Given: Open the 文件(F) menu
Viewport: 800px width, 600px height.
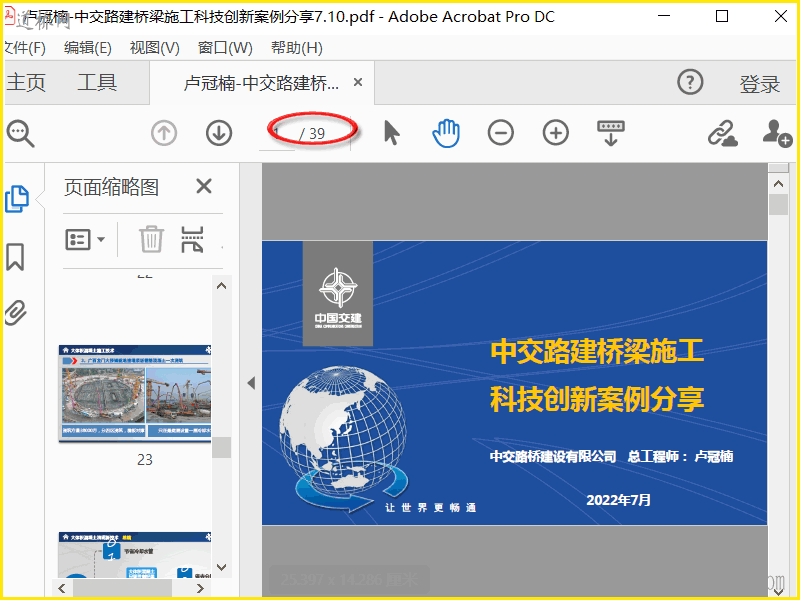Looking at the screenshot, I should pyautogui.click(x=24, y=48).
